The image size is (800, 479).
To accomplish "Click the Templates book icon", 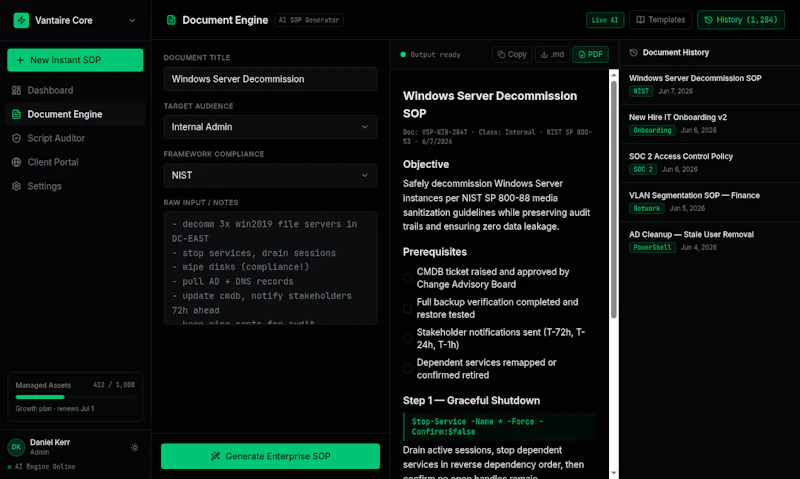I will click(x=640, y=20).
